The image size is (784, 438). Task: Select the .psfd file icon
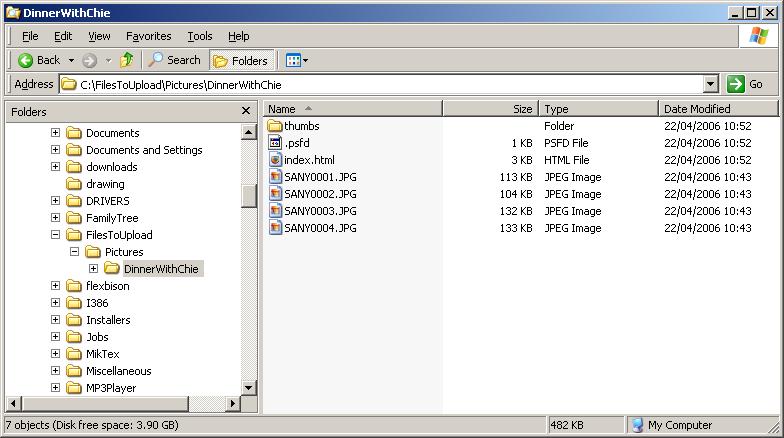275,143
